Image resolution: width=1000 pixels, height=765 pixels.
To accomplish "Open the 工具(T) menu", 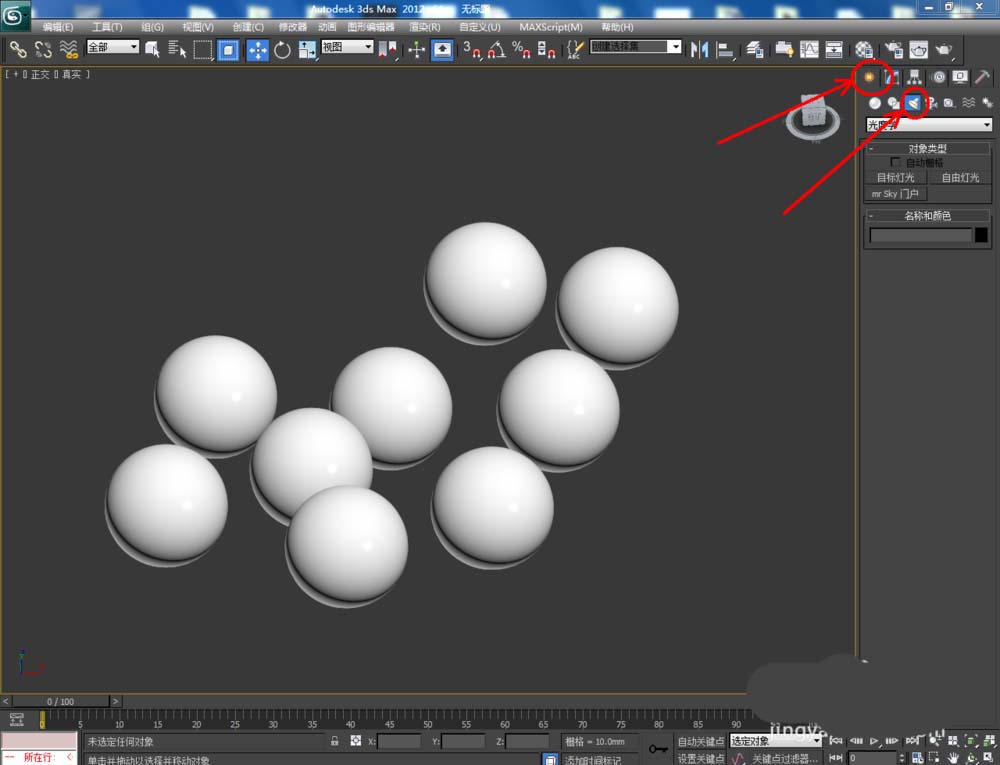I will click(x=107, y=27).
